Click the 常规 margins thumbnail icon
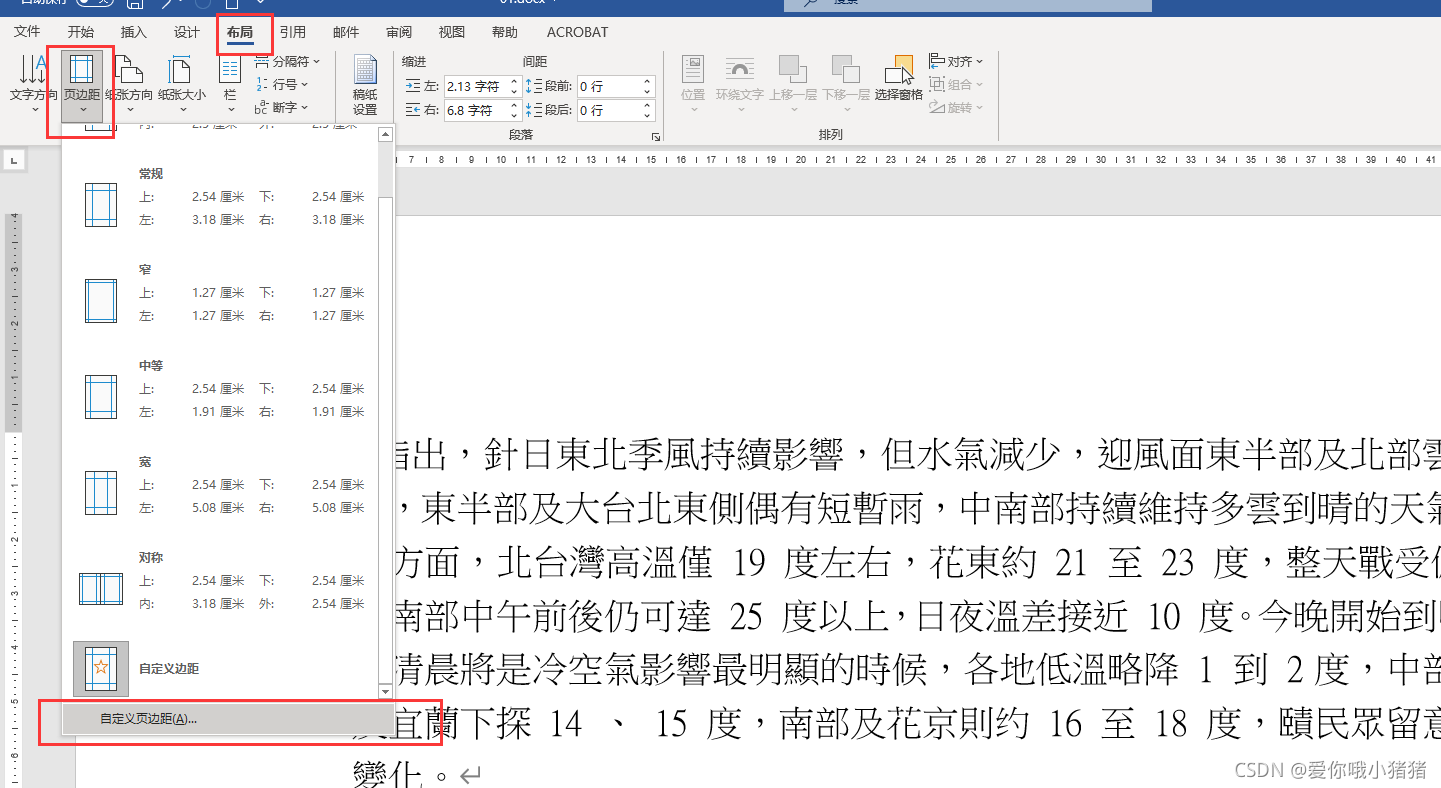Image resolution: width=1441 pixels, height=788 pixels. (x=101, y=204)
